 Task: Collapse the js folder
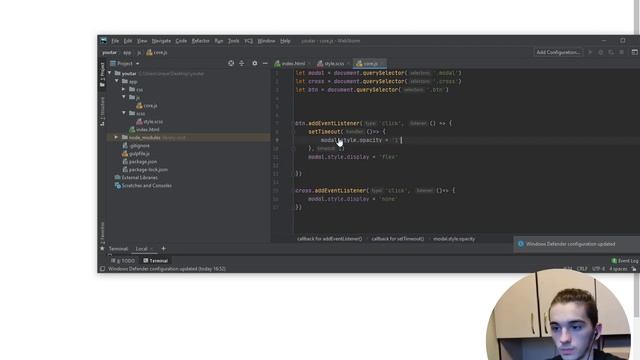(x=124, y=97)
